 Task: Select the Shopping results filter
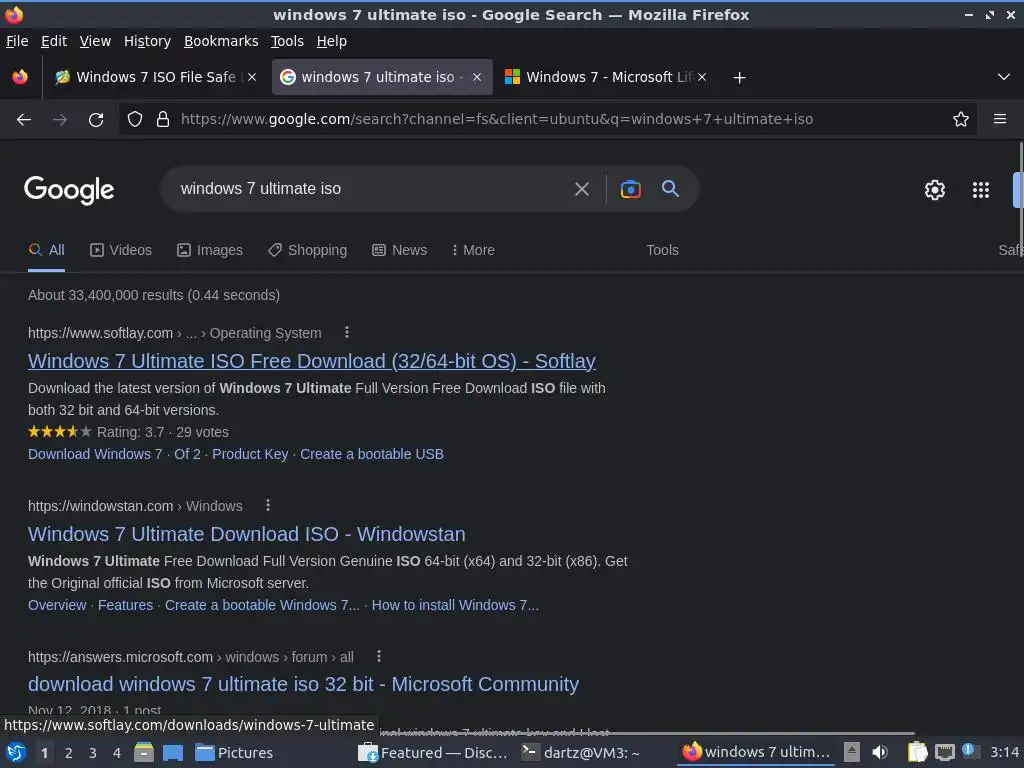coord(308,250)
